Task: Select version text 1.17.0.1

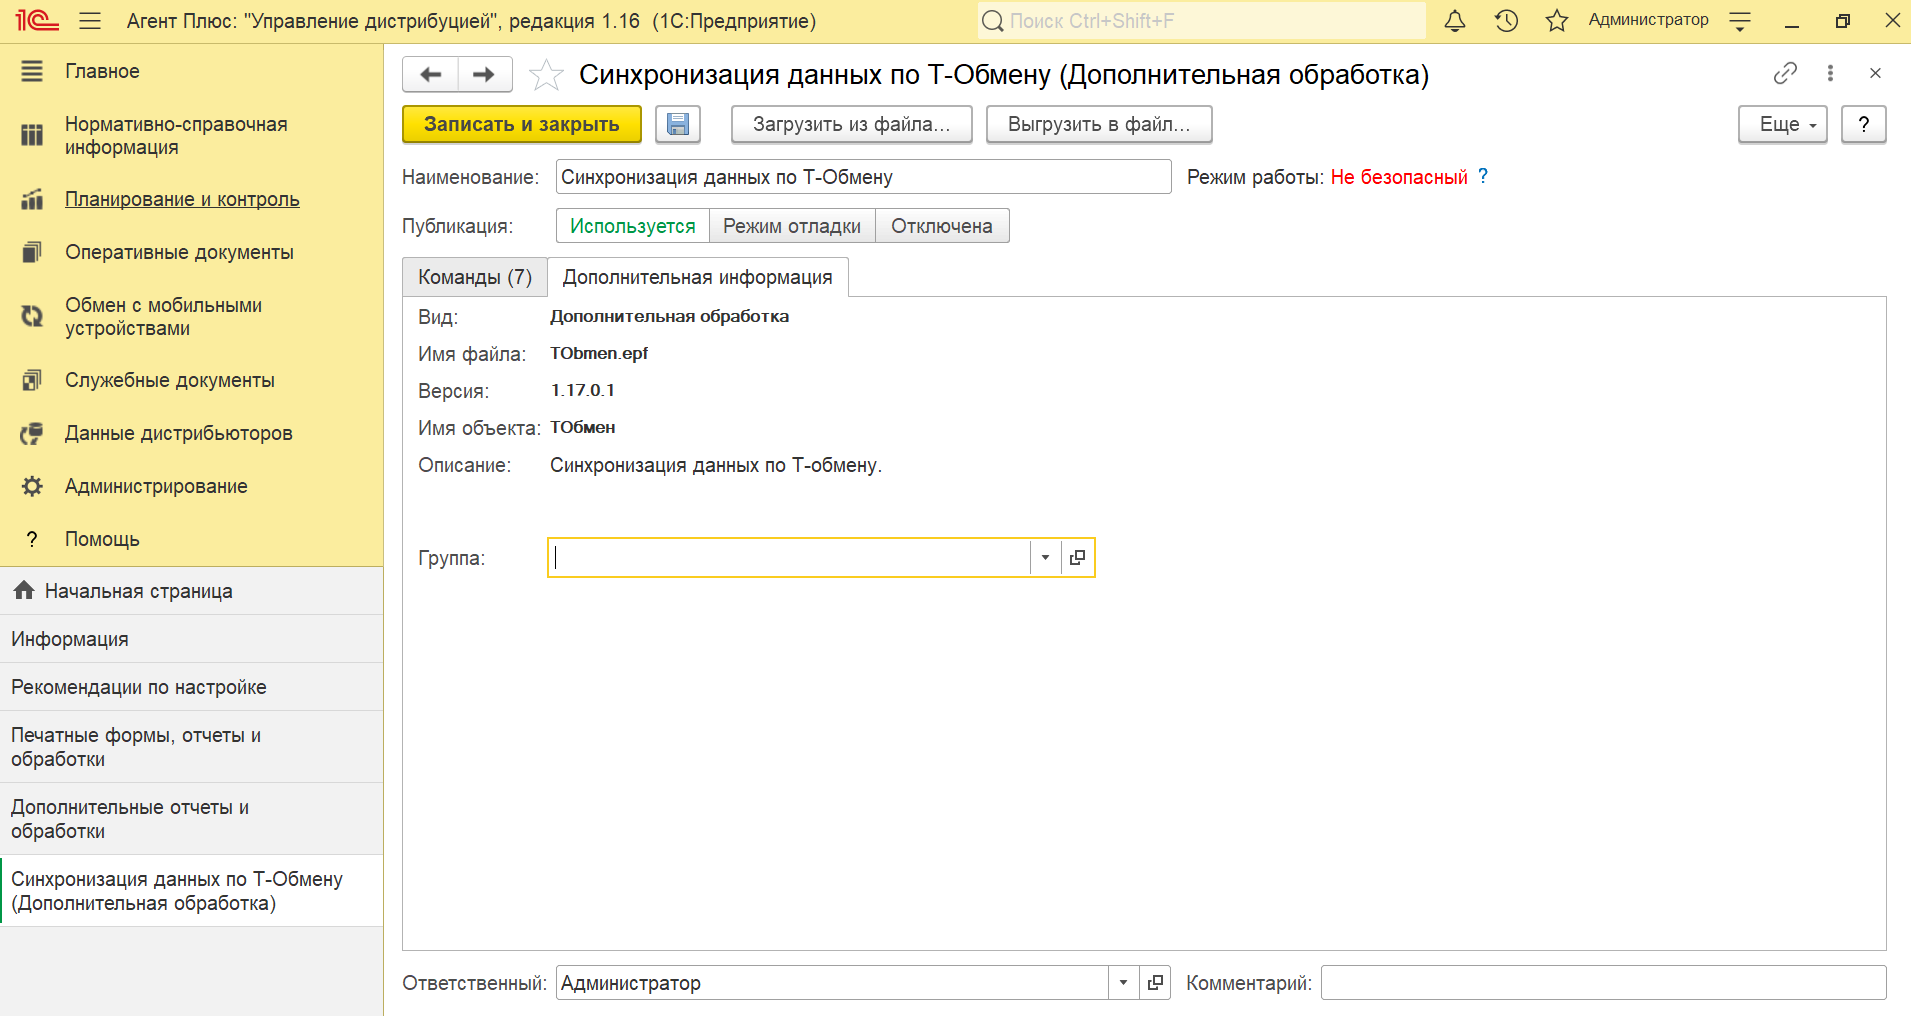Action: (x=583, y=390)
